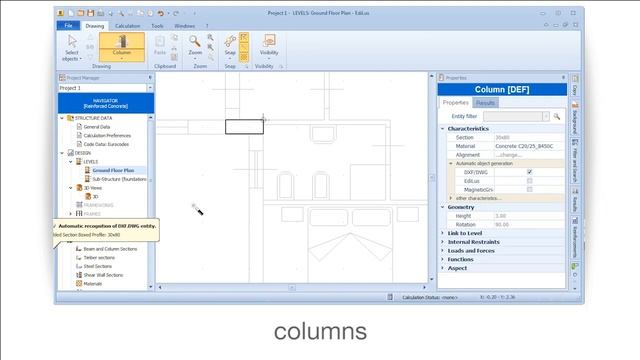Open the Background side panel tab

(575, 118)
